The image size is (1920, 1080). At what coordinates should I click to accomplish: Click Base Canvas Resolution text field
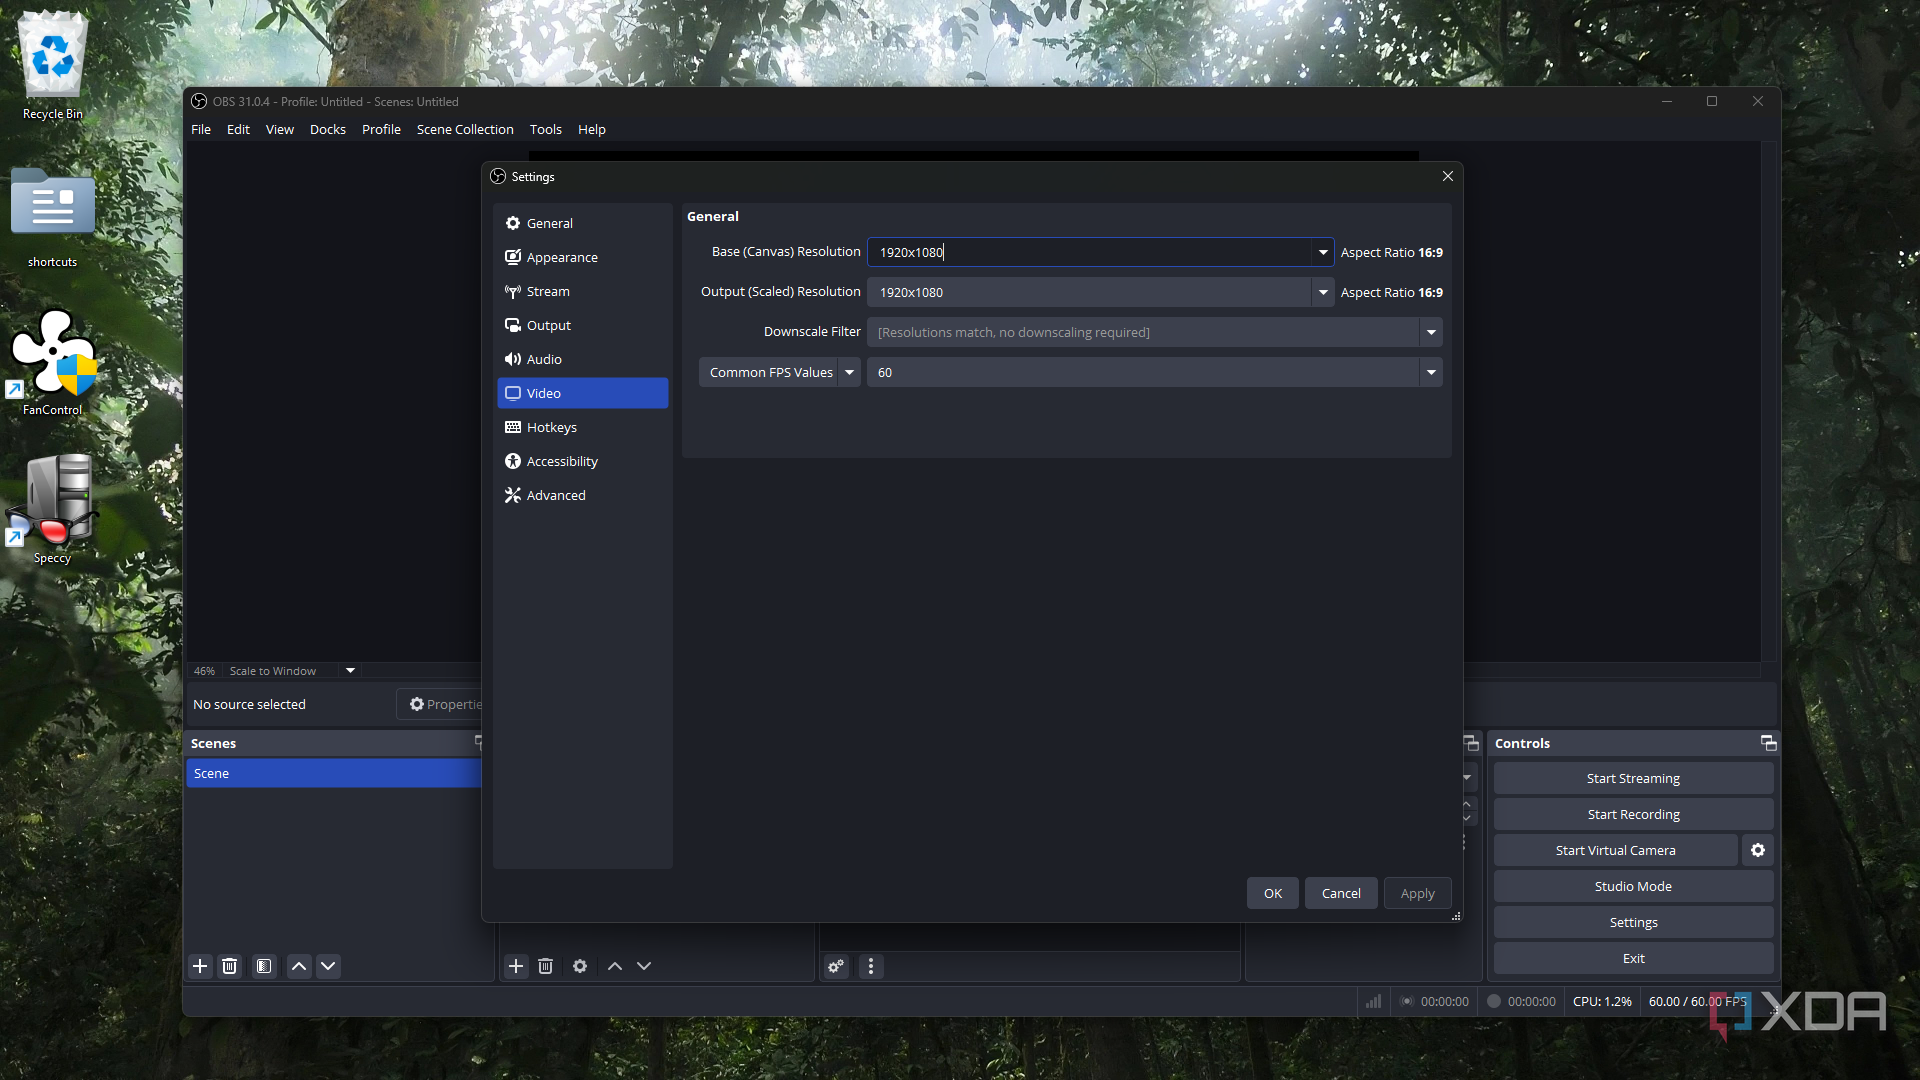pyautogui.click(x=1088, y=252)
